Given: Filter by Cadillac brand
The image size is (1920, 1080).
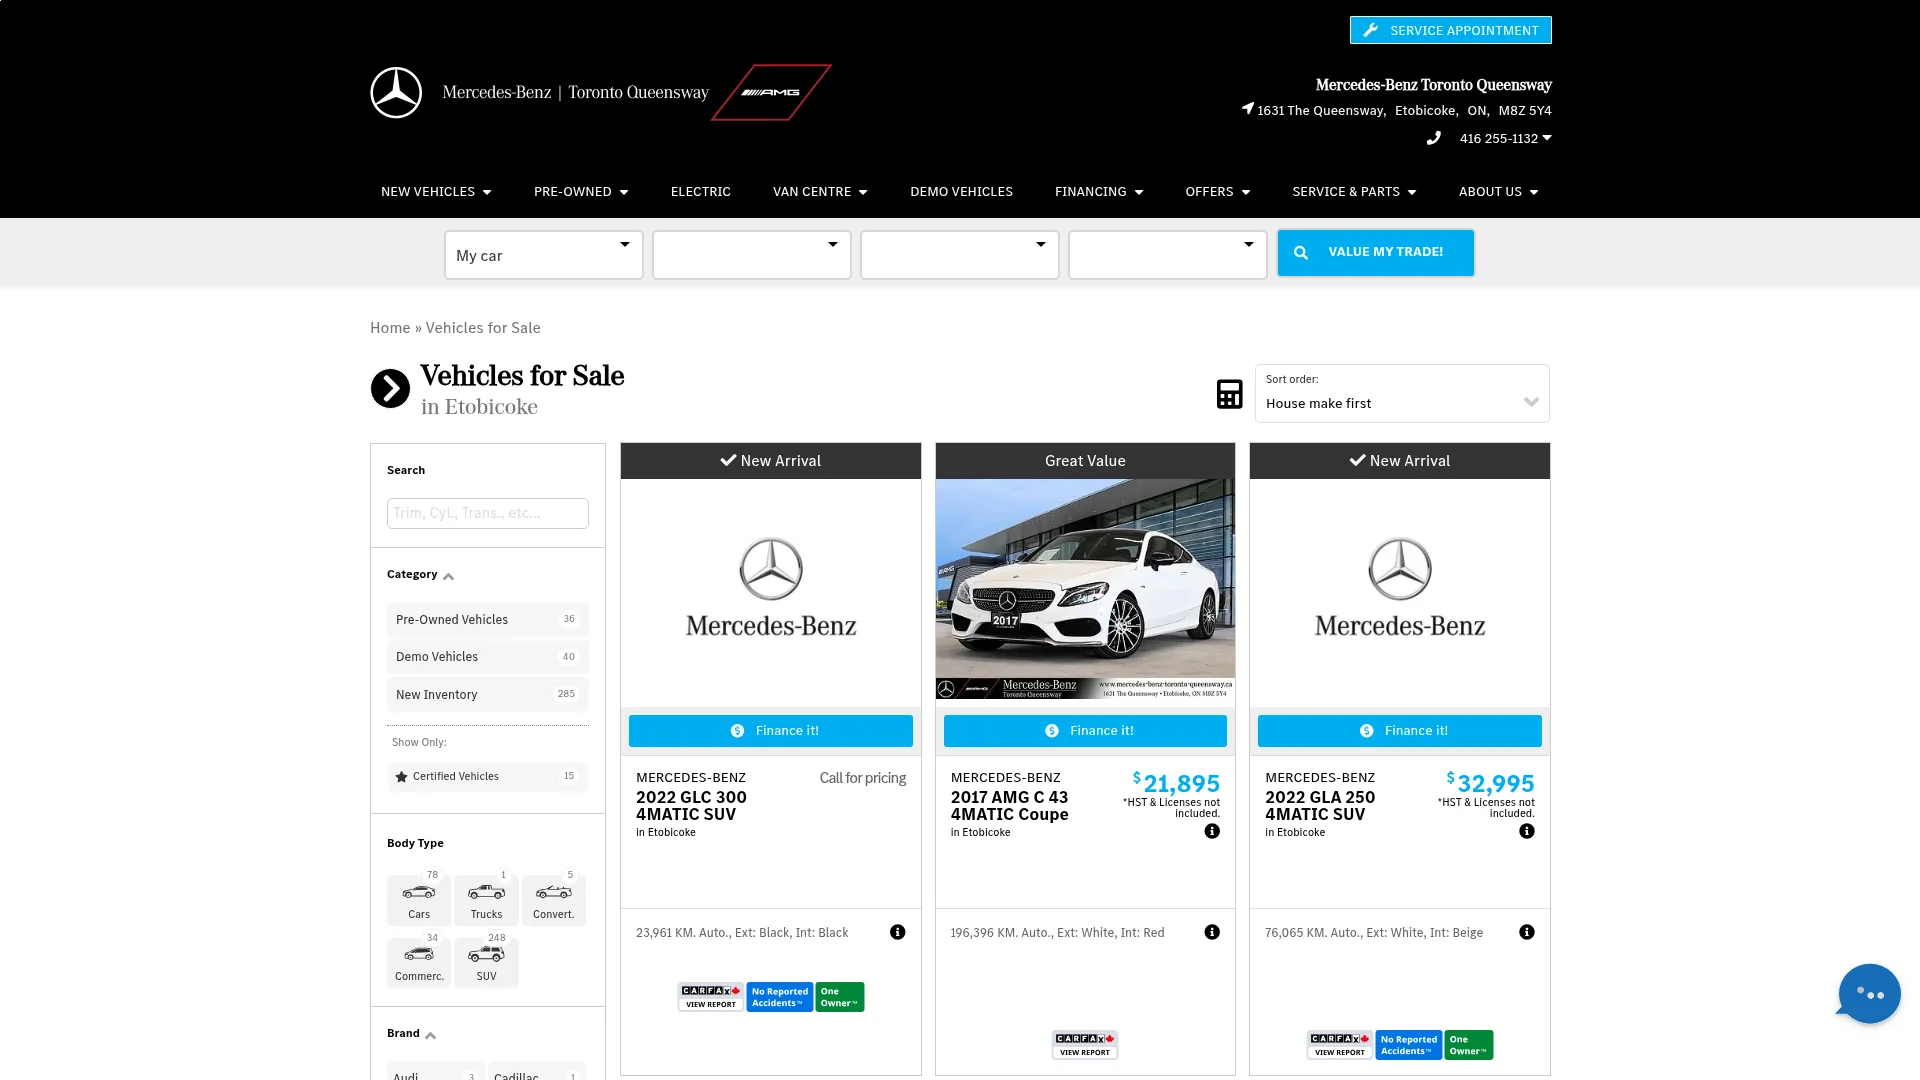Looking at the screenshot, I should click(537, 1072).
